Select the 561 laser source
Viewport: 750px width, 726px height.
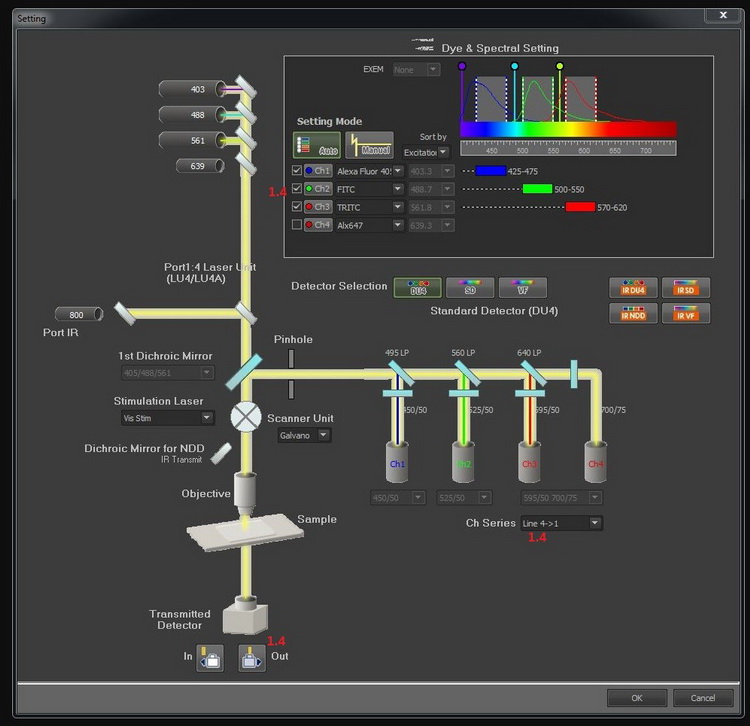[192, 141]
